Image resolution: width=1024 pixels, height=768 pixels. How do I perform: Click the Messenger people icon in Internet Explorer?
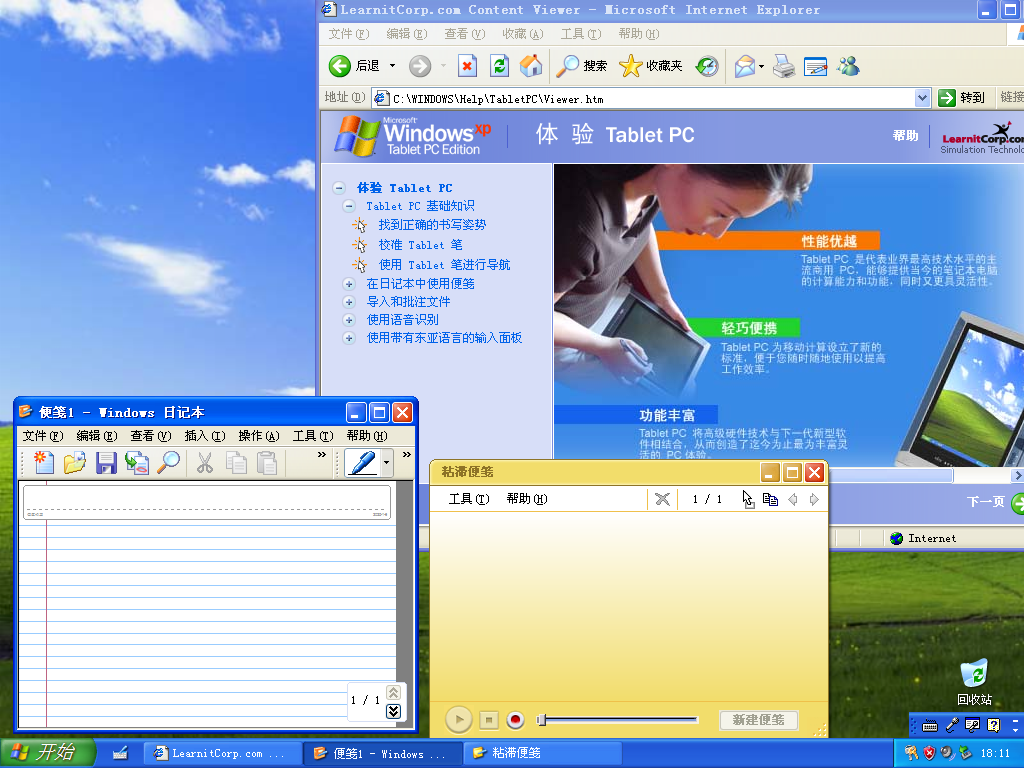pyautogui.click(x=848, y=66)
